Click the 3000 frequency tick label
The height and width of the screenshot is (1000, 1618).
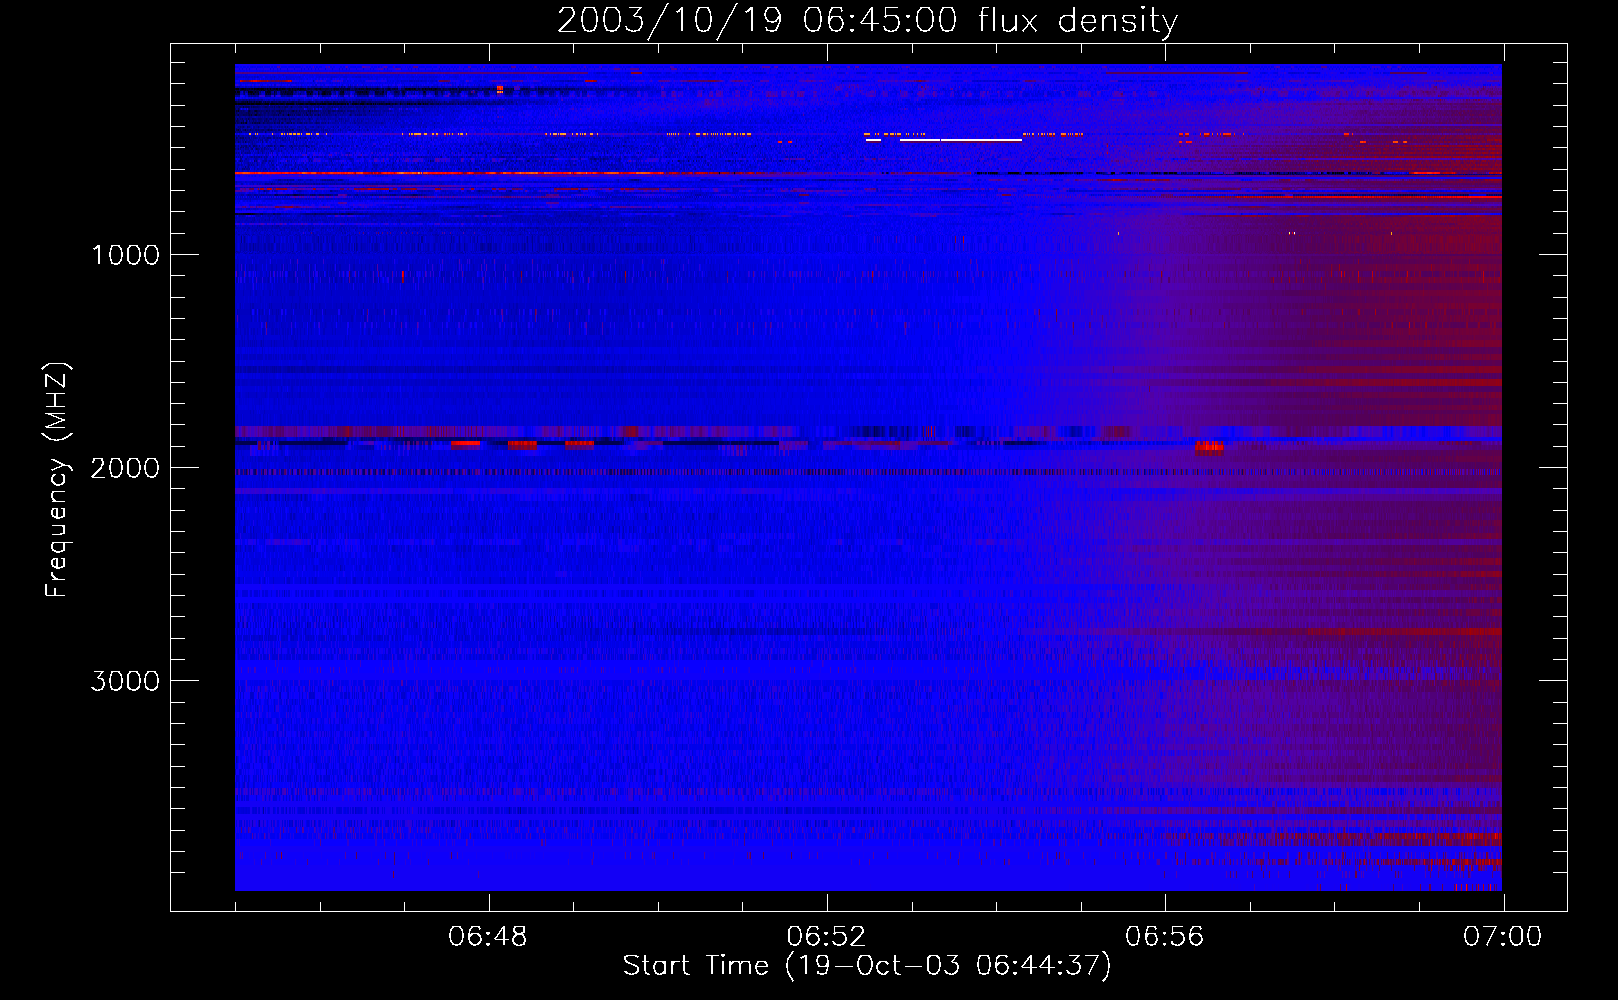tap(125, 681)
